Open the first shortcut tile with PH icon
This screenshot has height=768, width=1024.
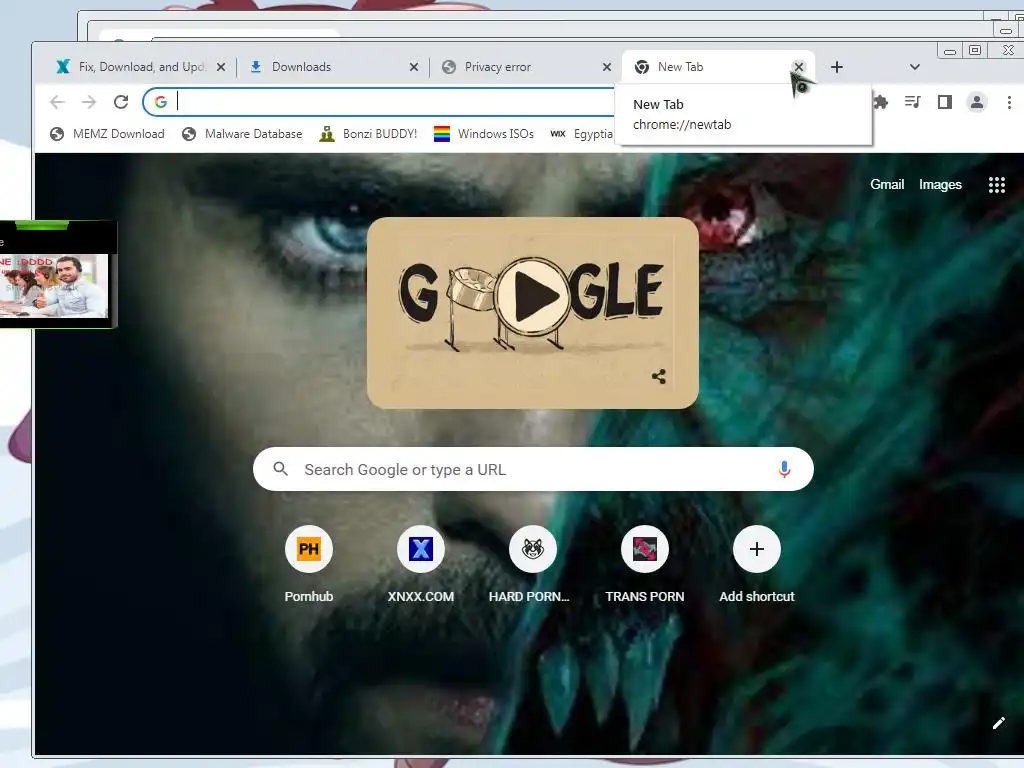[x=309, y=549]
